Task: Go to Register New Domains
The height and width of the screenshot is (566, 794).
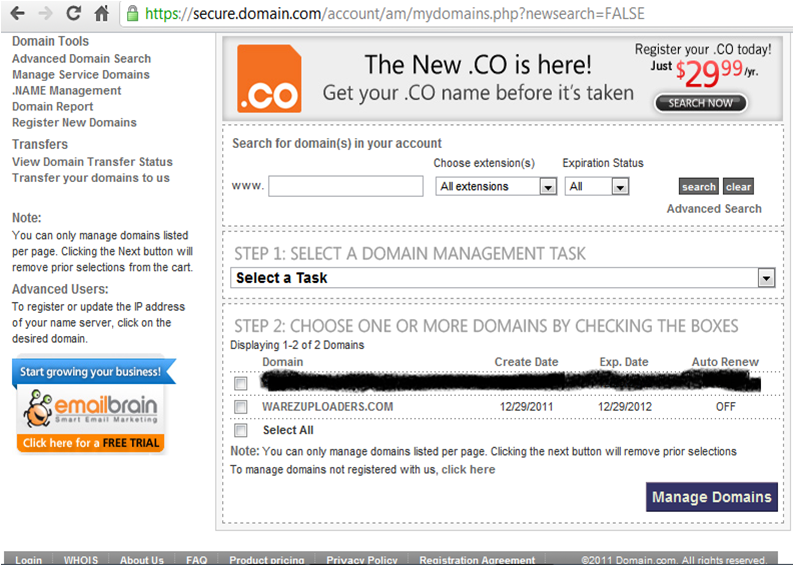Action: [x=74, y=123]
